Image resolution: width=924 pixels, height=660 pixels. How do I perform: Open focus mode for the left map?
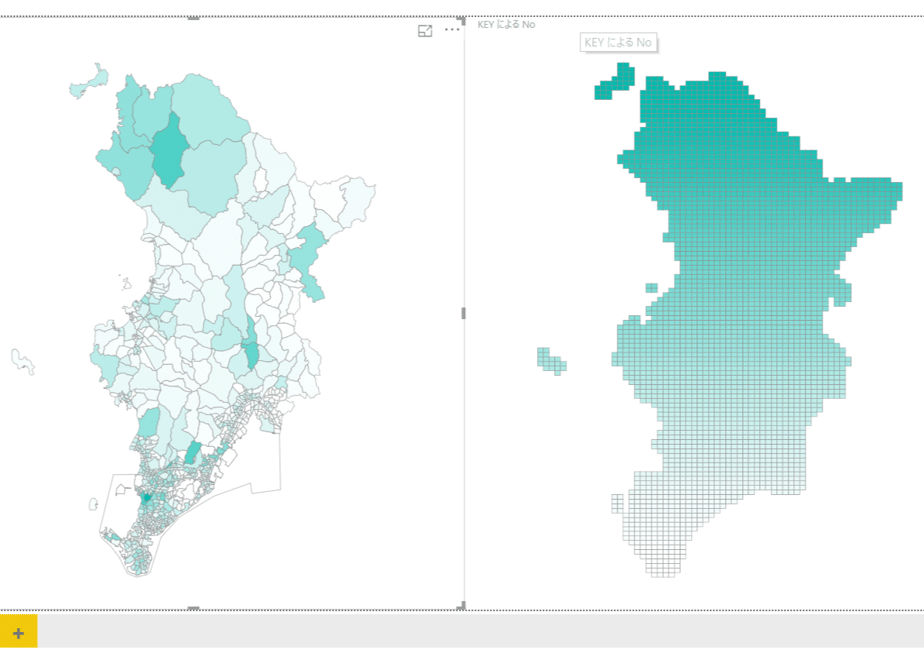pyautogui.click(x=425, y=31)
